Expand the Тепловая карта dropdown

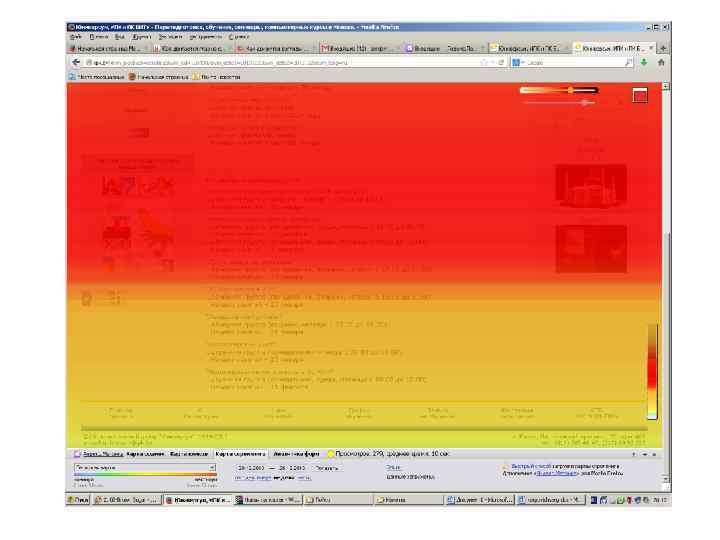(145, 467)
